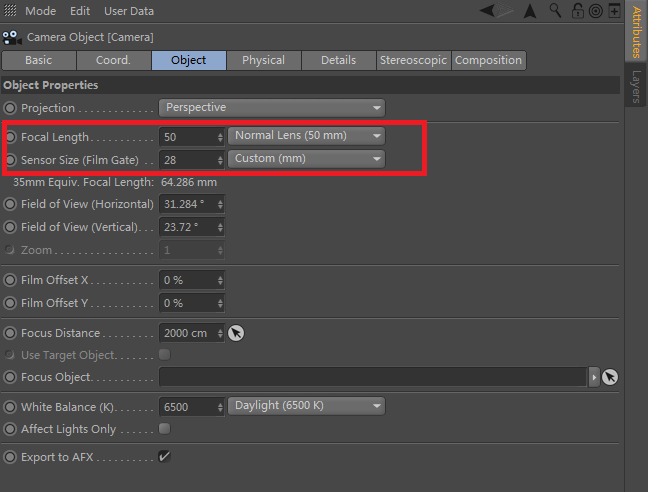Click the Sensor Size stepper arrows
660x492 pixels.
(220, 159)
